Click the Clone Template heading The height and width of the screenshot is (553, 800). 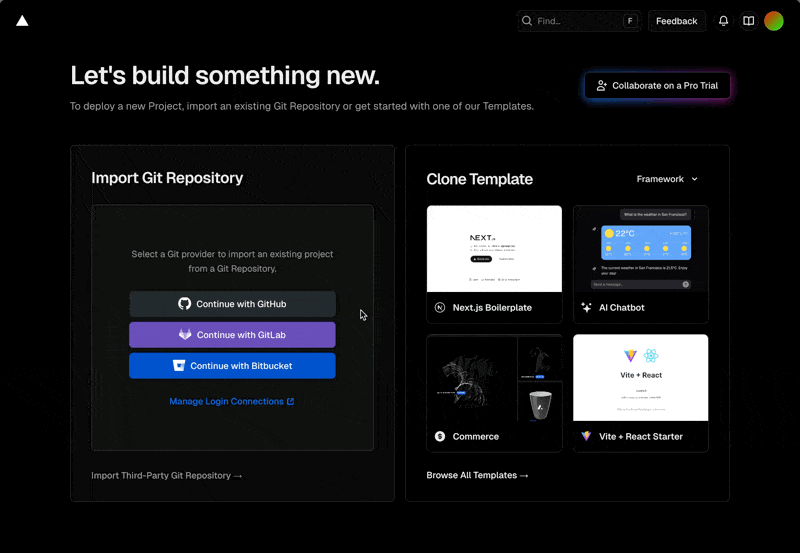pyautogui.click(x=480, y=179)
